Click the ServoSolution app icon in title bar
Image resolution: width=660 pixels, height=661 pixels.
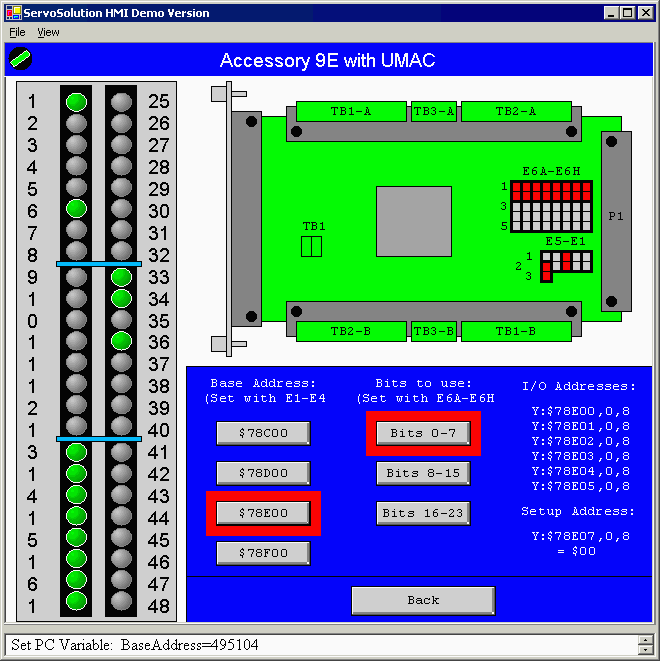[11, 13]
